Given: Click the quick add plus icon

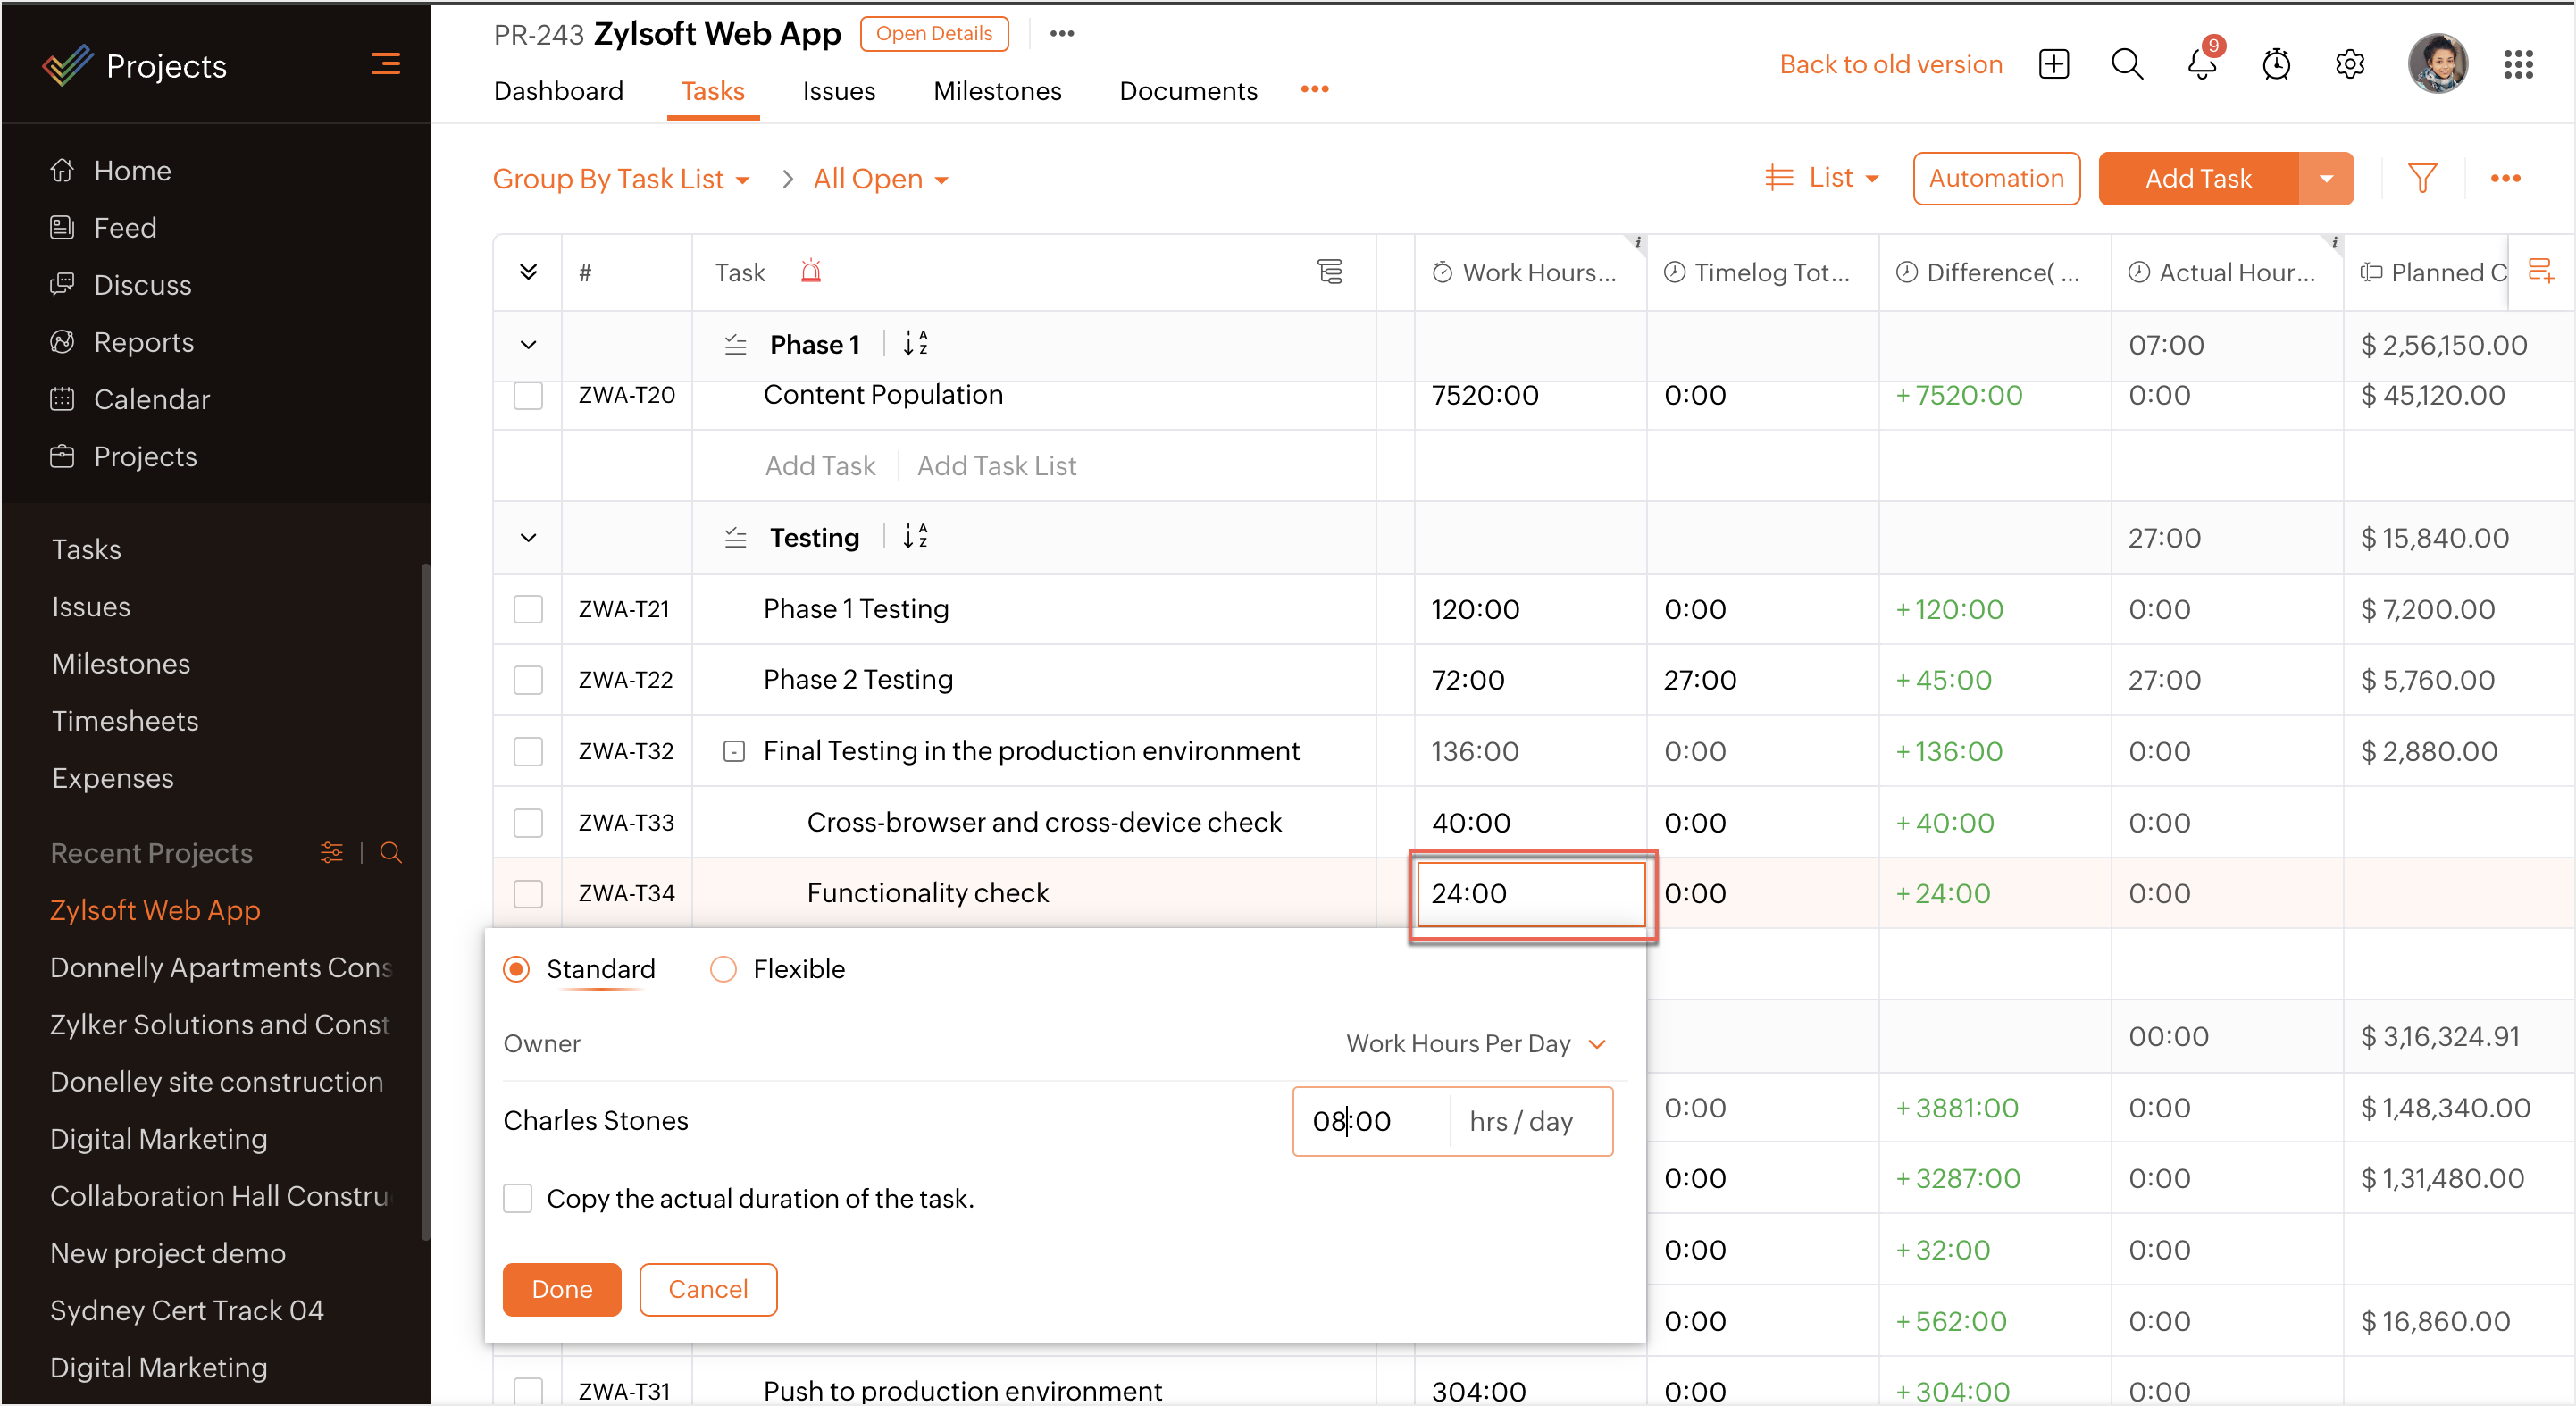Looking at the screenshot, I should tap(2053, 65).
